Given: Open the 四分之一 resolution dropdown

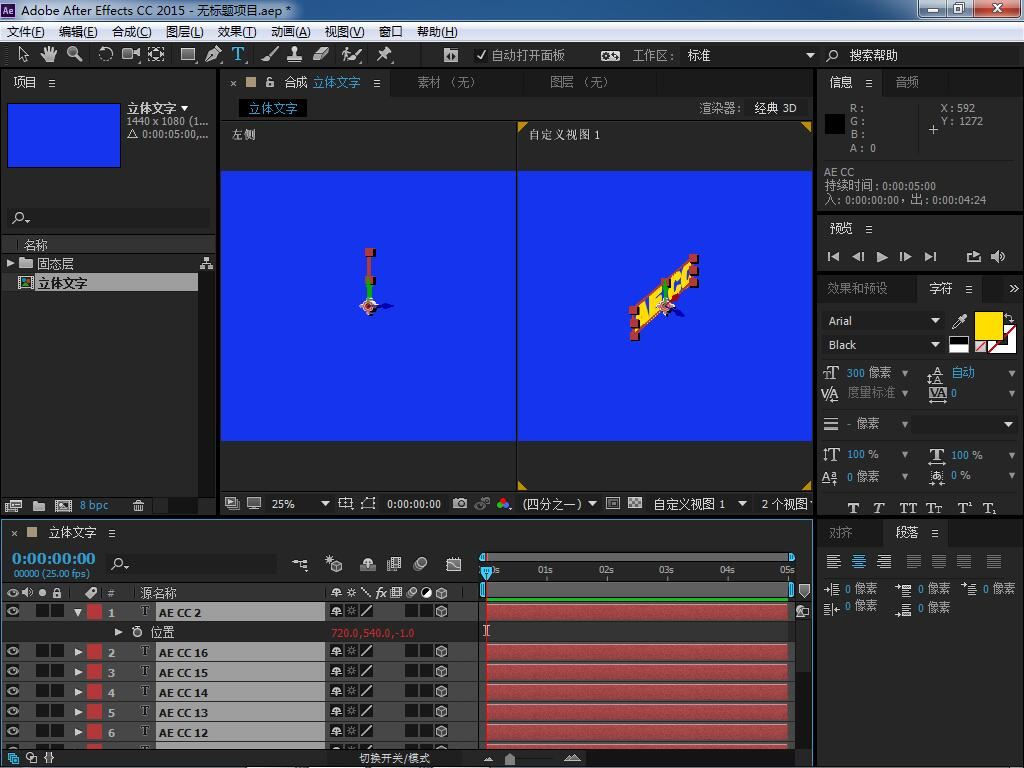Looking at the screenshot, I should pyautogui.click(x=559, y=504).
